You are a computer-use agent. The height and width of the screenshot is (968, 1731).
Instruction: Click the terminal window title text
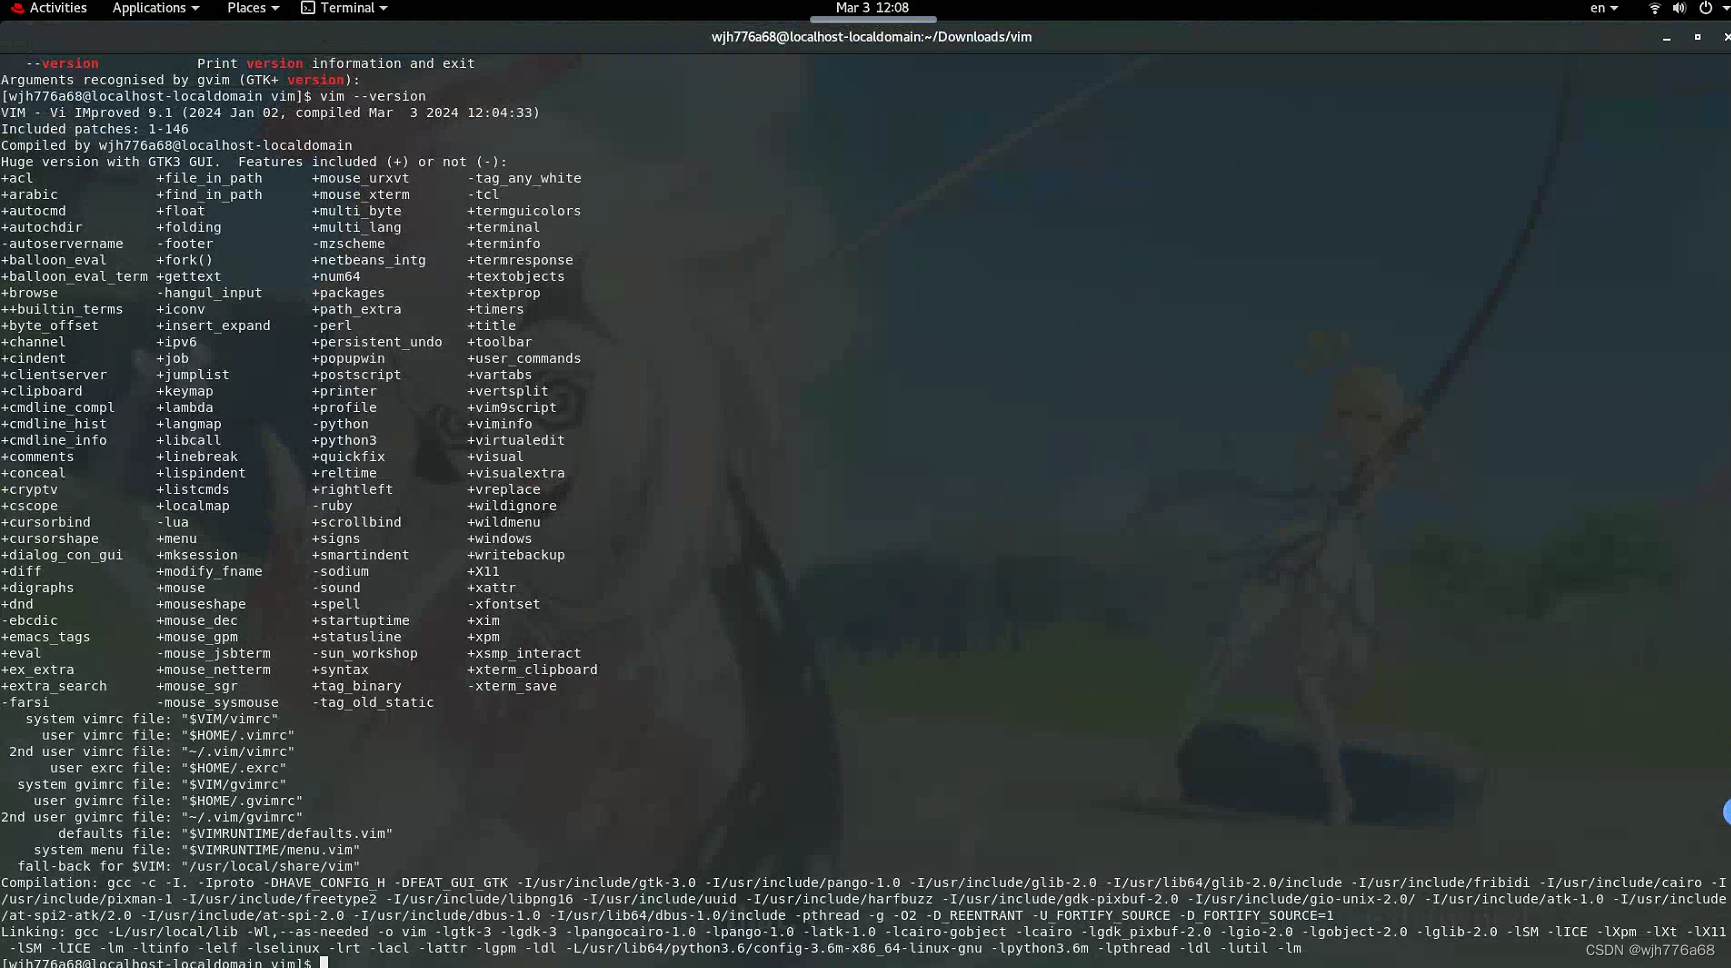(x=871, y=37)
